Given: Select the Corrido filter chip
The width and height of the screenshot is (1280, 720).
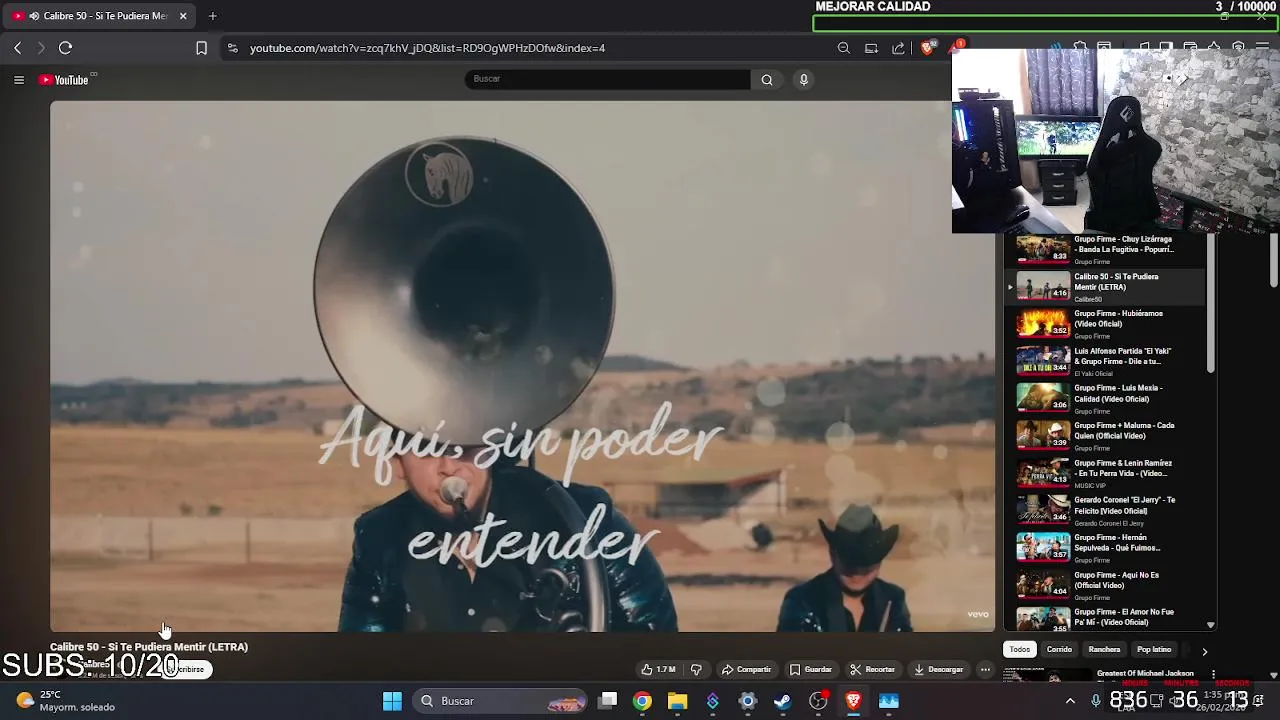Looking at the screenshot, I should pos(1059,649).
